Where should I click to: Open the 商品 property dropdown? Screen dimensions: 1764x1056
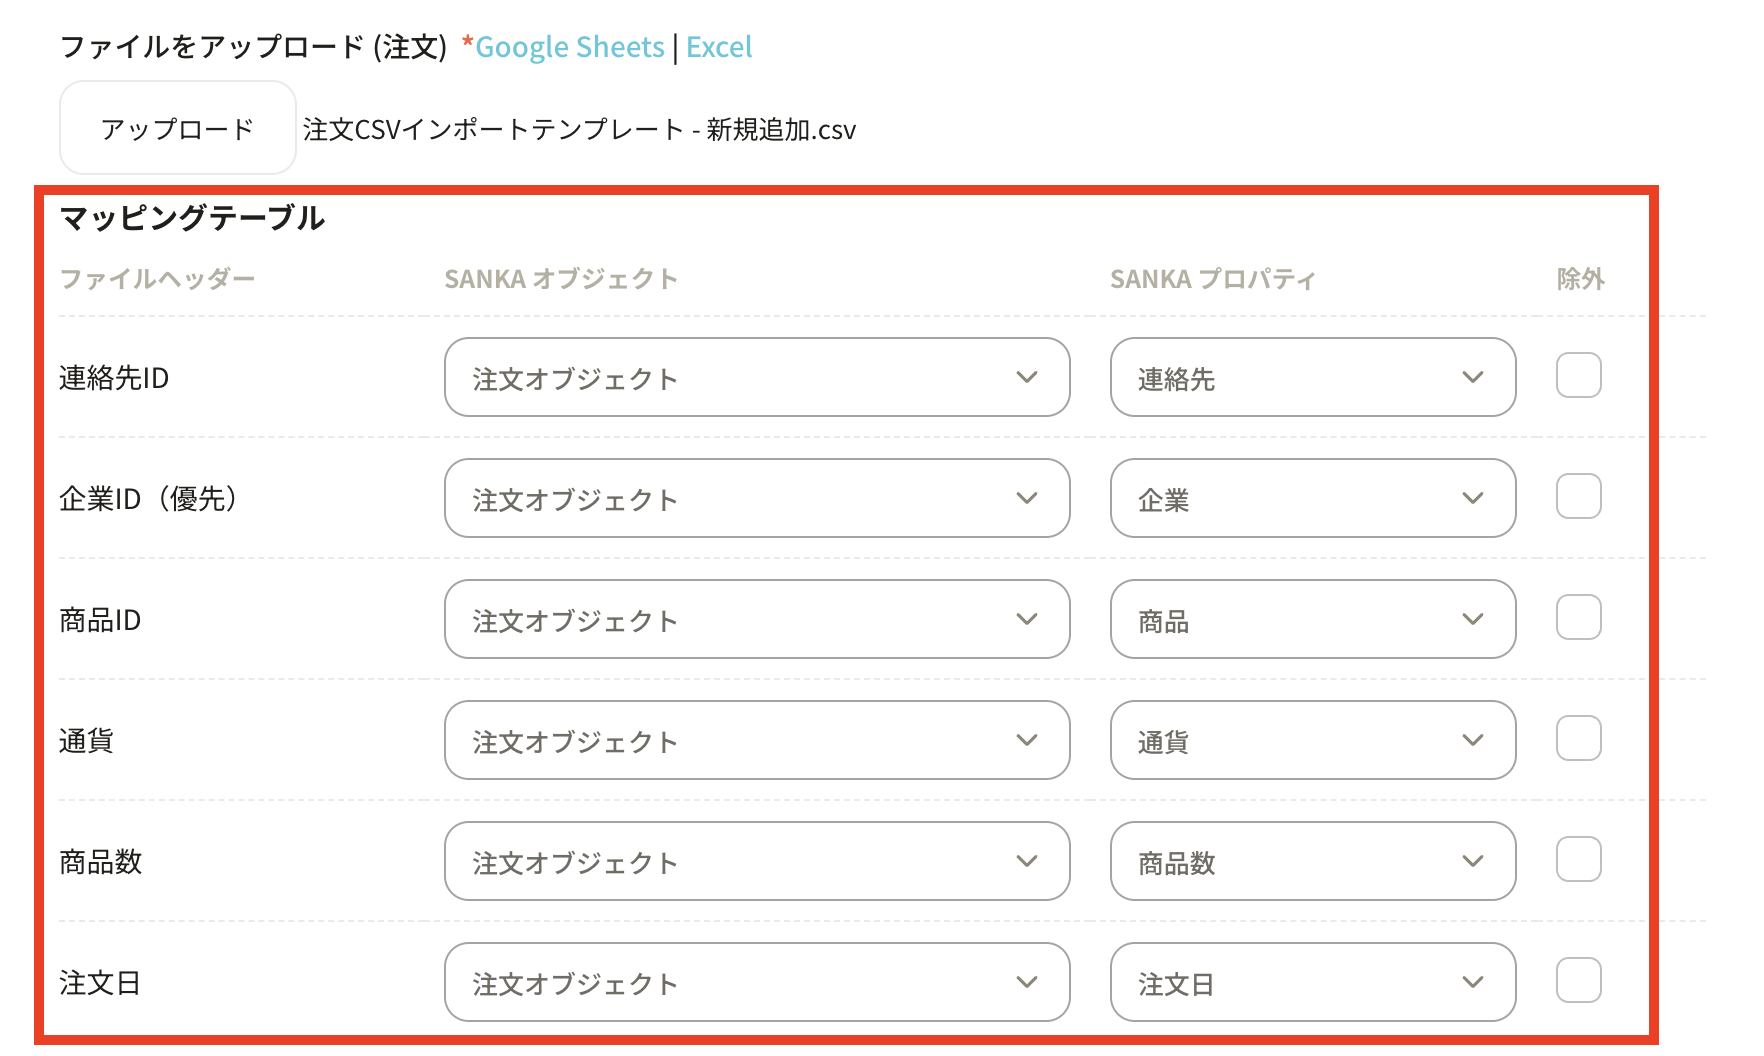click(1312, 619)
